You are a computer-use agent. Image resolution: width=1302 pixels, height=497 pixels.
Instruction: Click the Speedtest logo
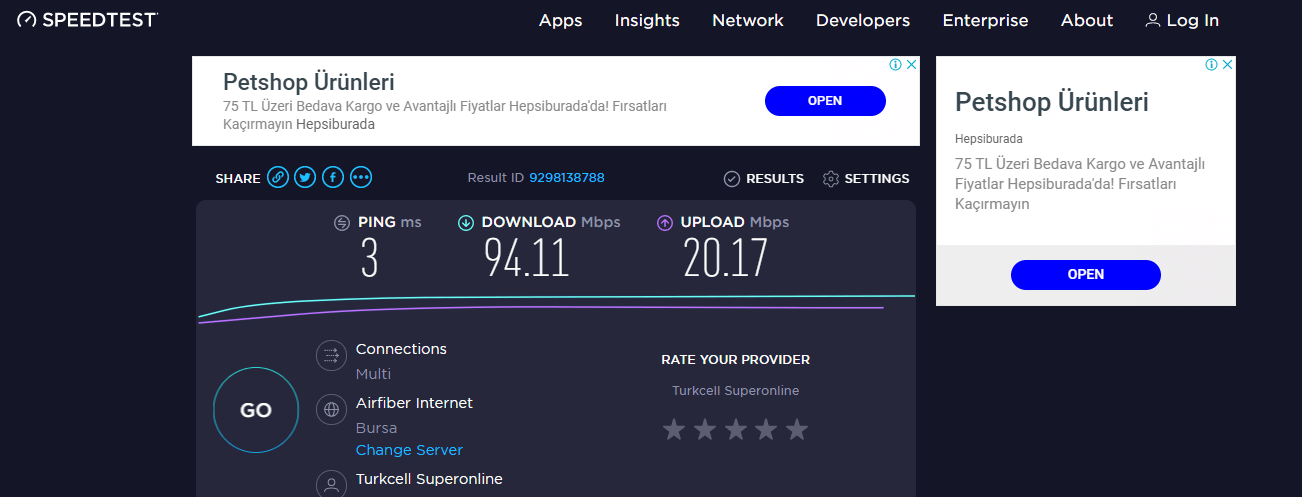pos(88,20)
